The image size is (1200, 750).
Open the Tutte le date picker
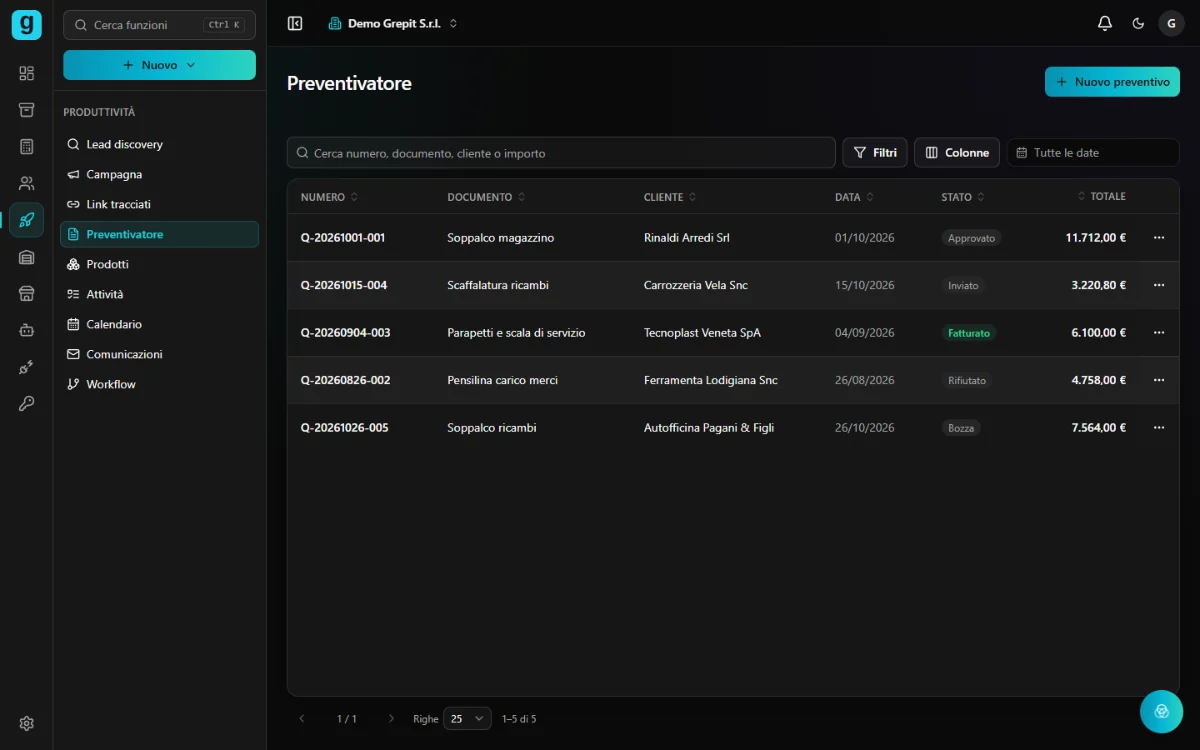click(1093, 153)
